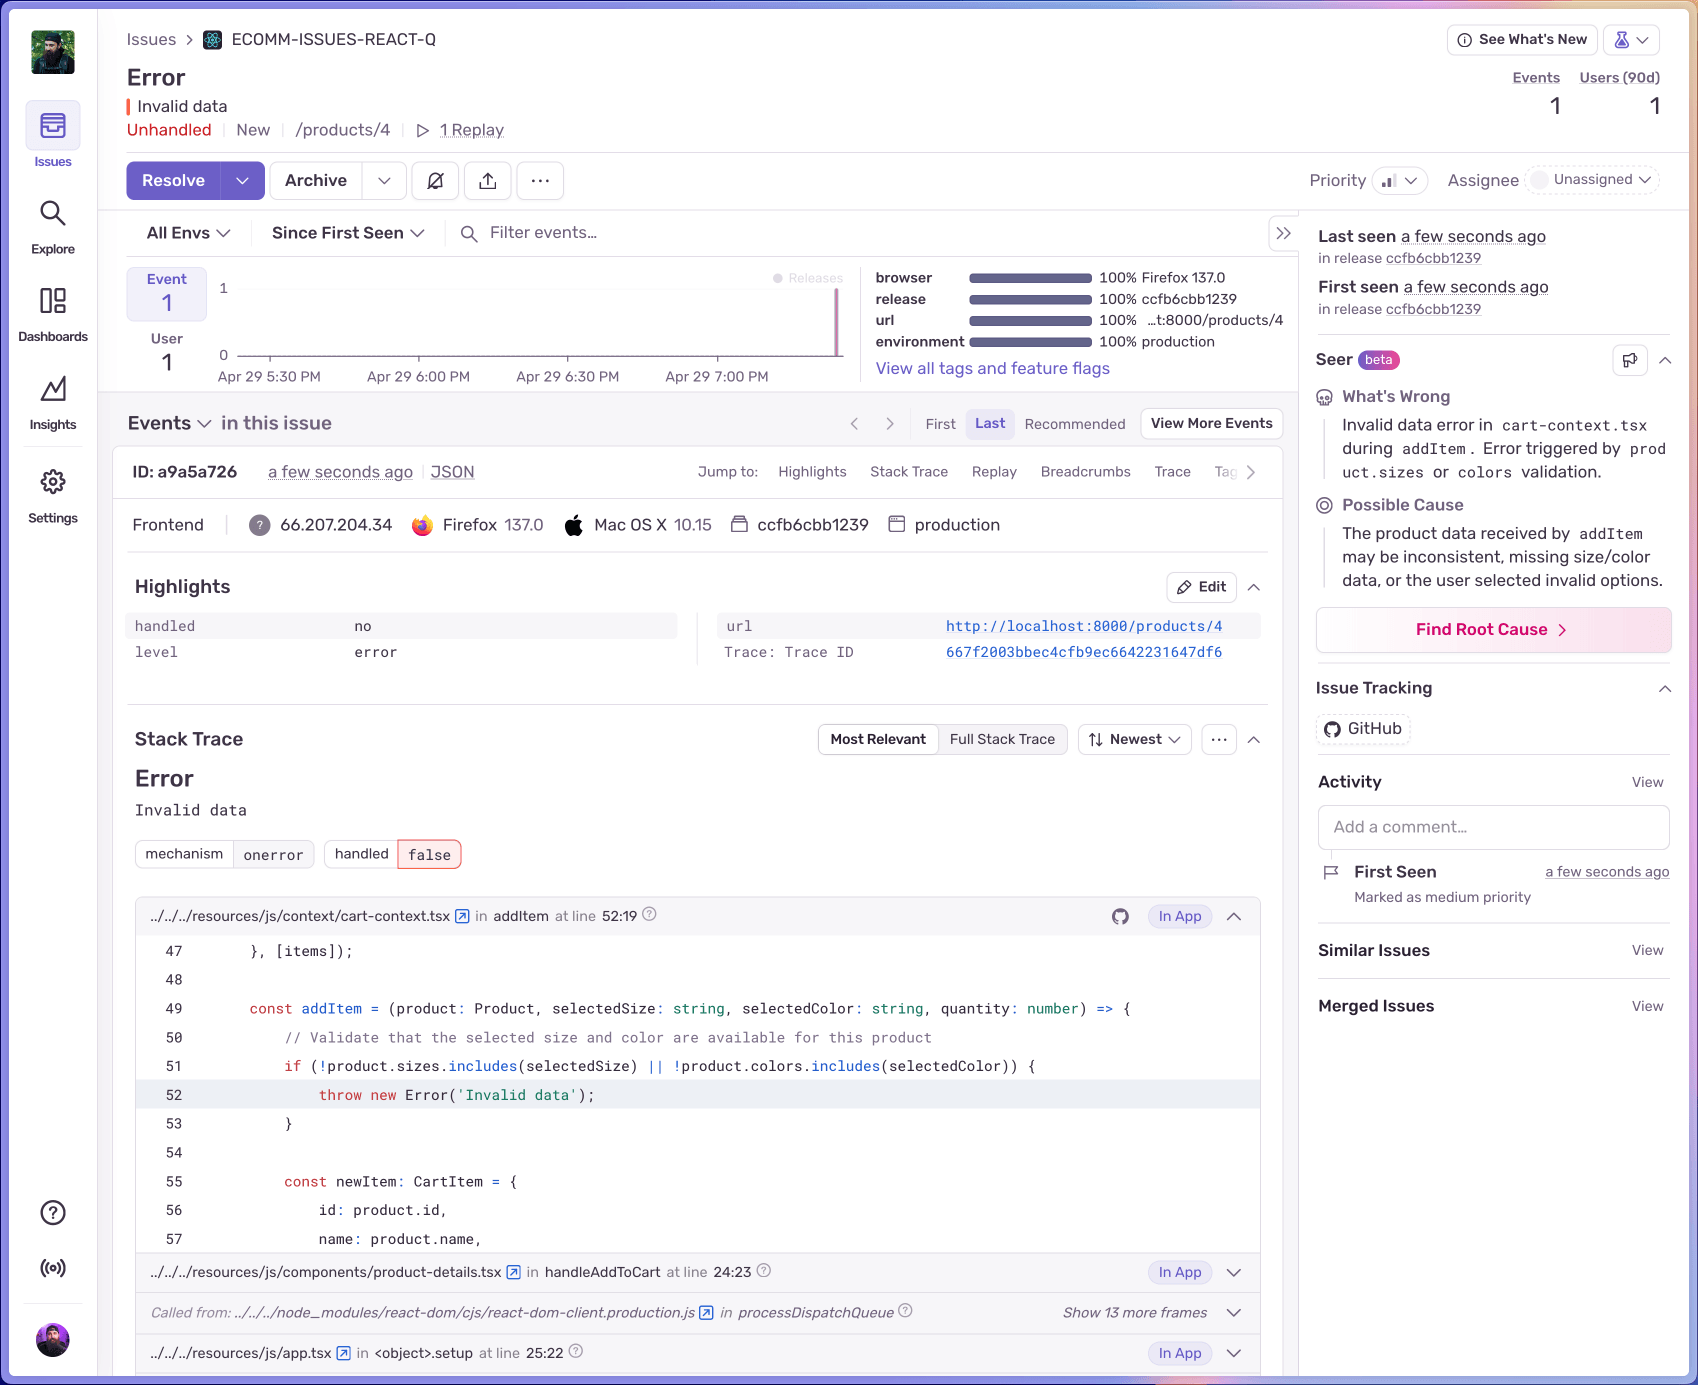Select Most Relevant stack trace view
1698x1385 pixels.
pyautogui.click(x=878, y=740)
